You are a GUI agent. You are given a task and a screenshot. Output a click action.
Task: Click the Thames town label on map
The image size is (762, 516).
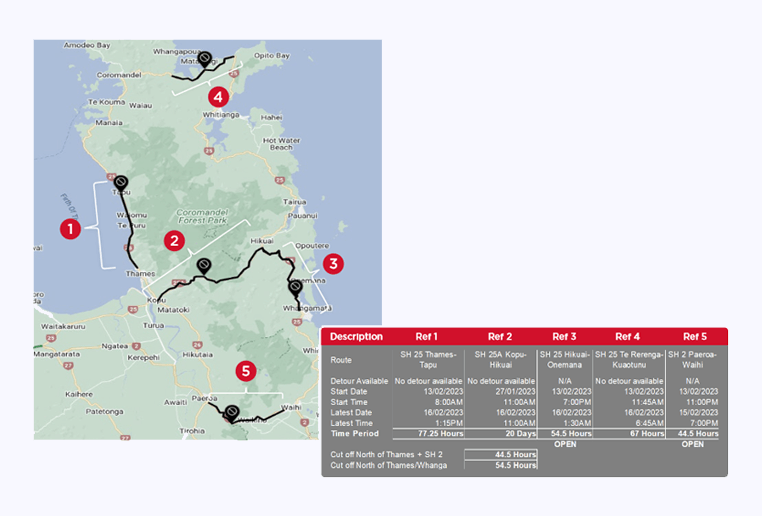coord(140,274)
